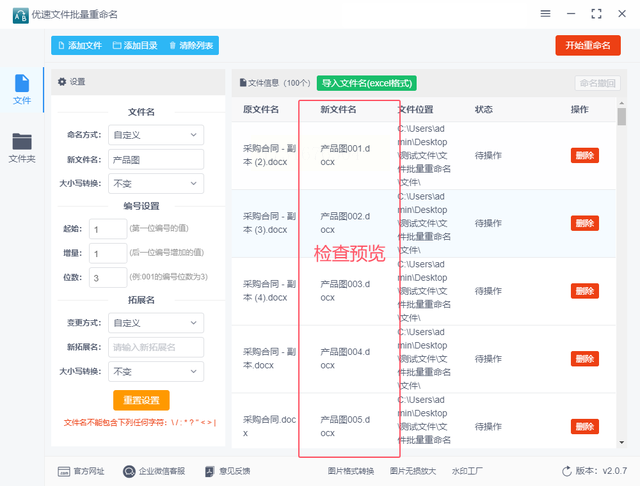Click the scrollbar down arrow
The width and height of the screenshot is (640, 486).
(621, 442)
